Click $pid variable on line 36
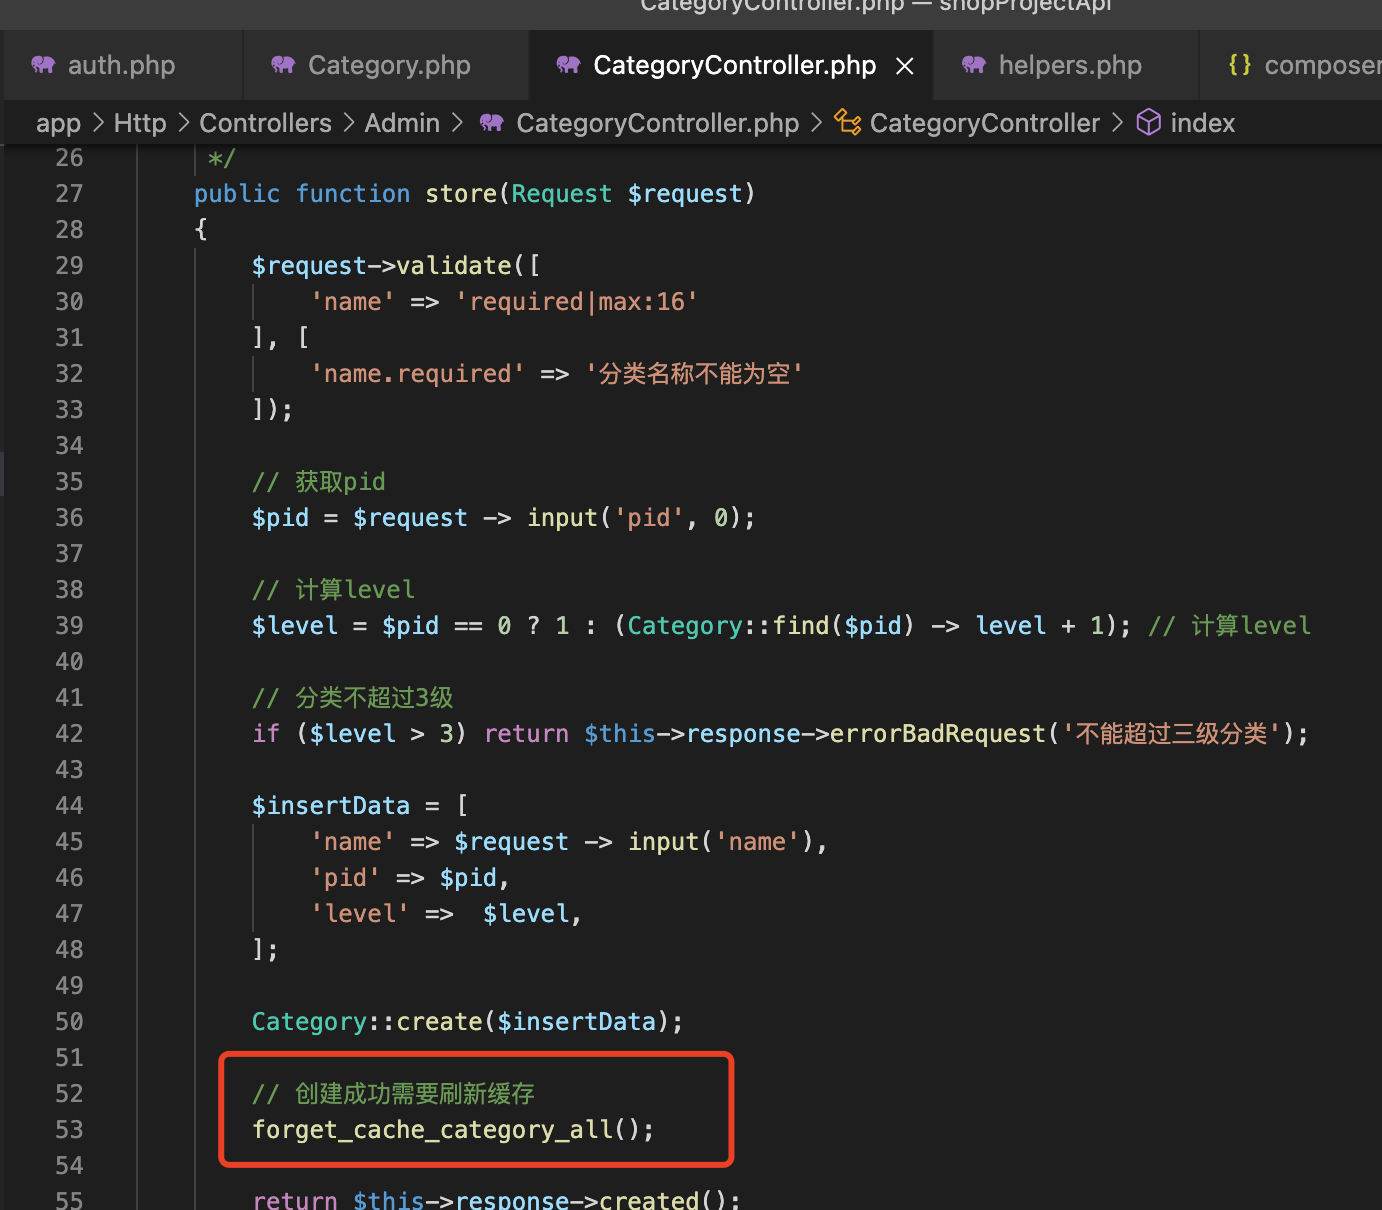 (280, 518)
